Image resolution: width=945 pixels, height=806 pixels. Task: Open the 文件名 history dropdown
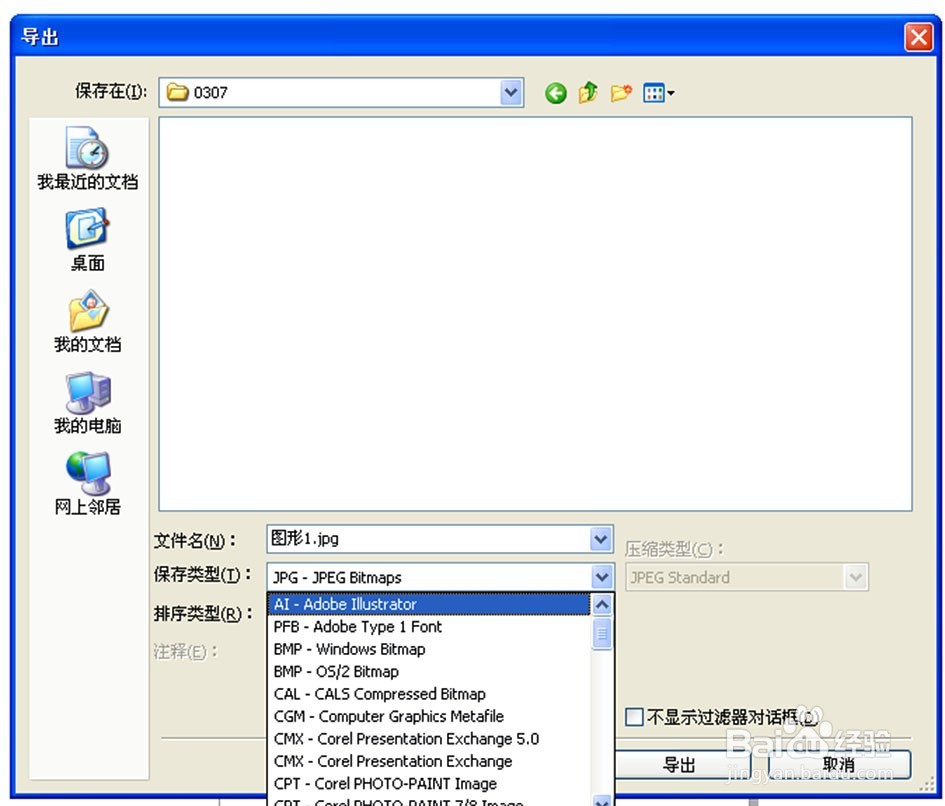[600, 539]
